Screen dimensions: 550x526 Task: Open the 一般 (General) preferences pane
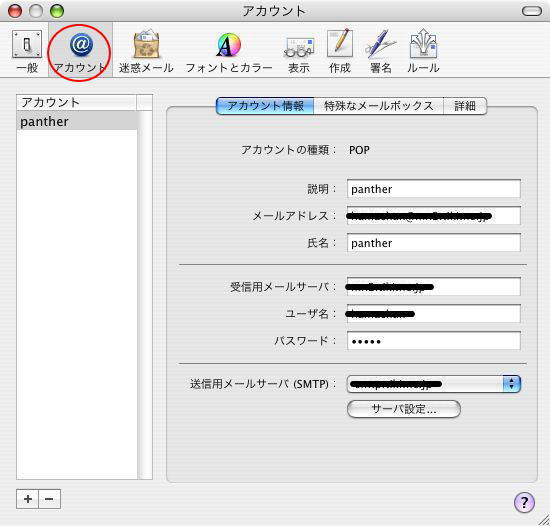[x=27, y=51]
